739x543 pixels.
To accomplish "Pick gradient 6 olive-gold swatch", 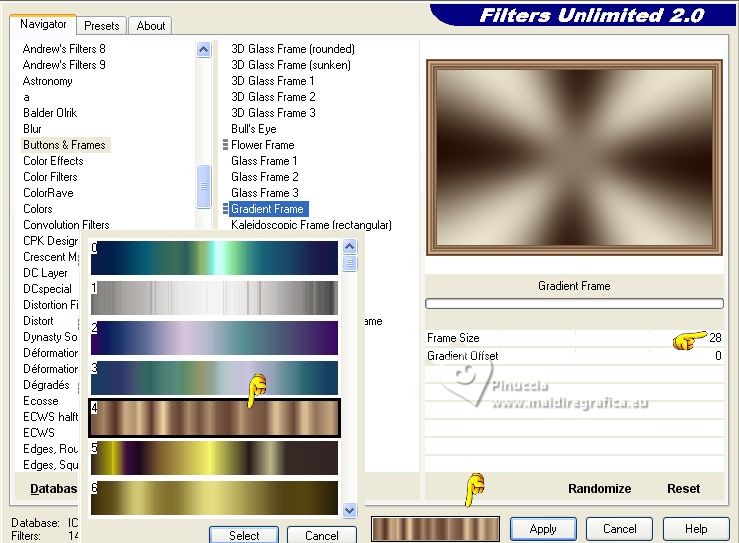I will (x=214, y=498).
